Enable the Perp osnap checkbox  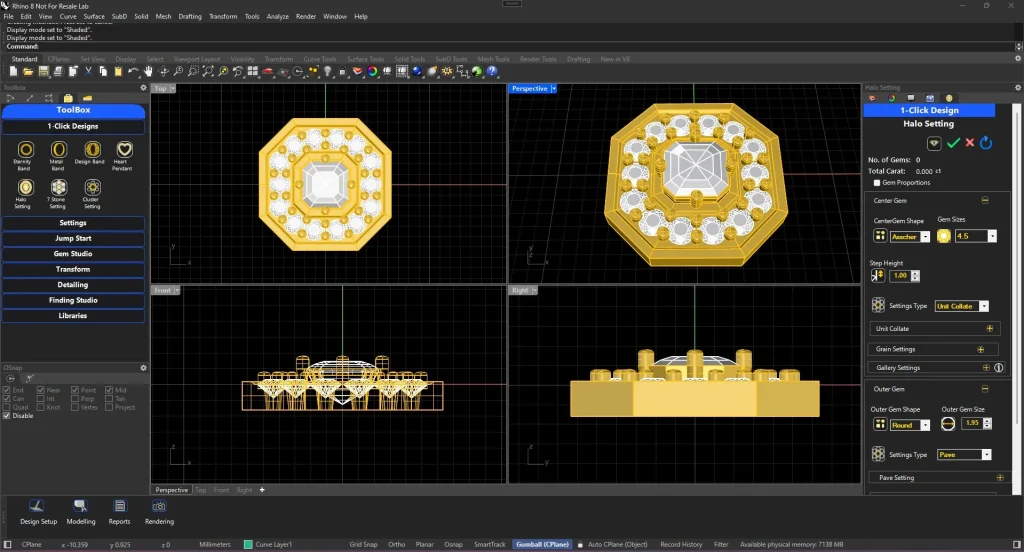74,398
